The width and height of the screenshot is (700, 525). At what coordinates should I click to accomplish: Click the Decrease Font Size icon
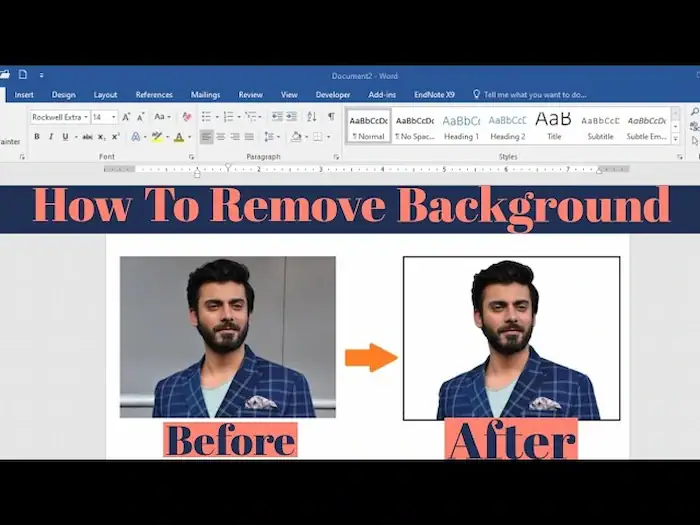click(x=141, y=117)
